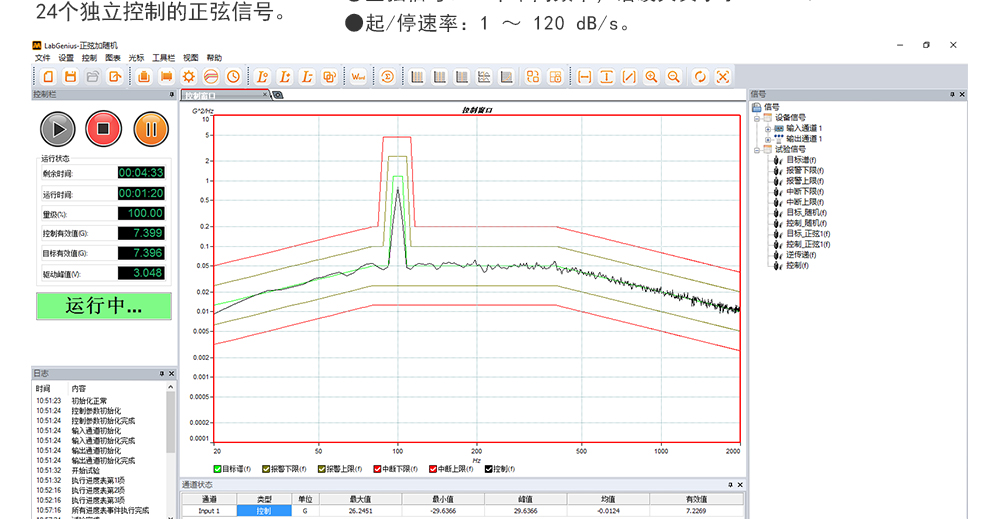Open the 工具栏 menu

163,58
